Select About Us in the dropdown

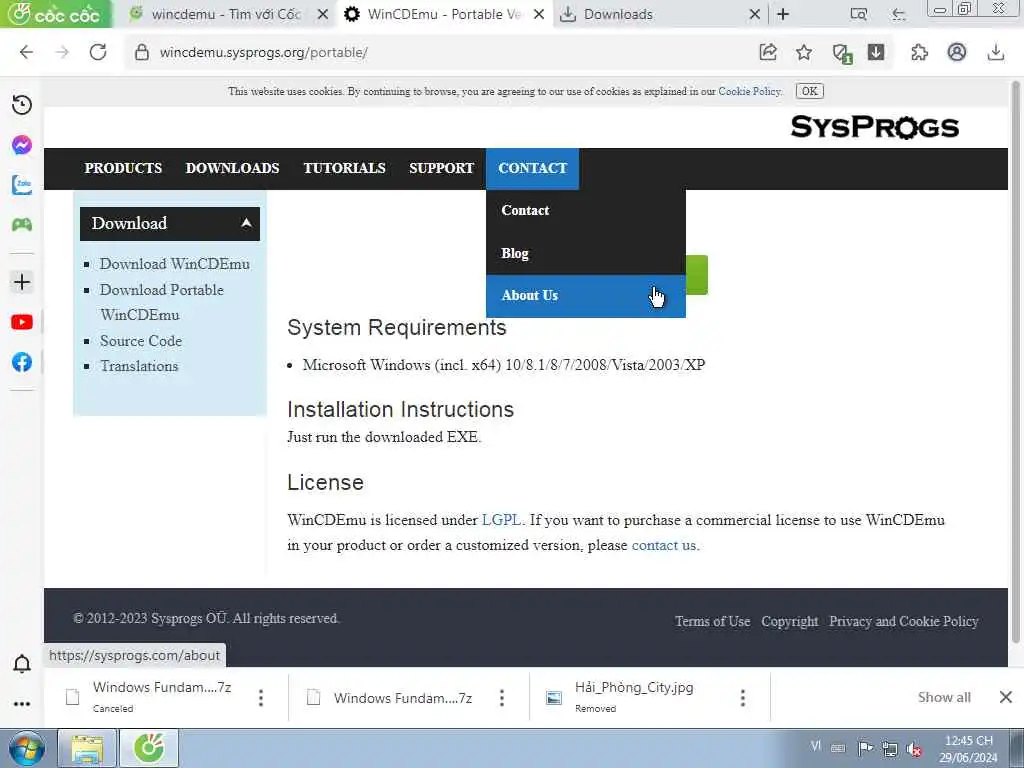tap(586, 296)
